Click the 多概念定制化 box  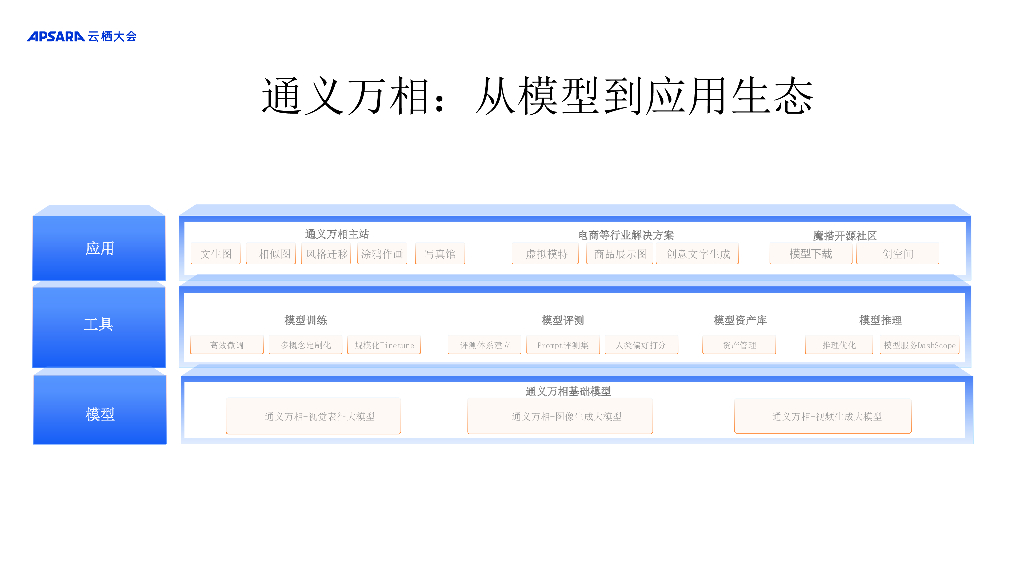tap(306, 345)
